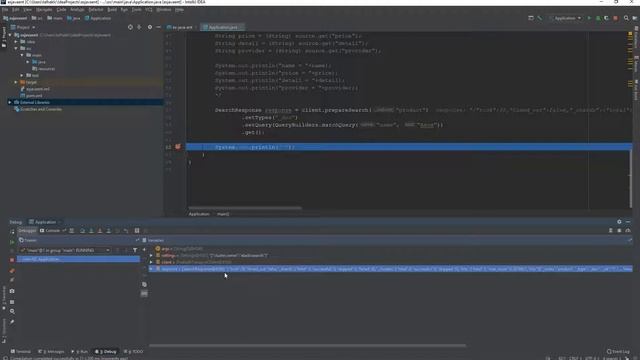Select the Console tab in Debug panel
The width and height of the screenshot is (640, 360).
(x=50, y=231)
